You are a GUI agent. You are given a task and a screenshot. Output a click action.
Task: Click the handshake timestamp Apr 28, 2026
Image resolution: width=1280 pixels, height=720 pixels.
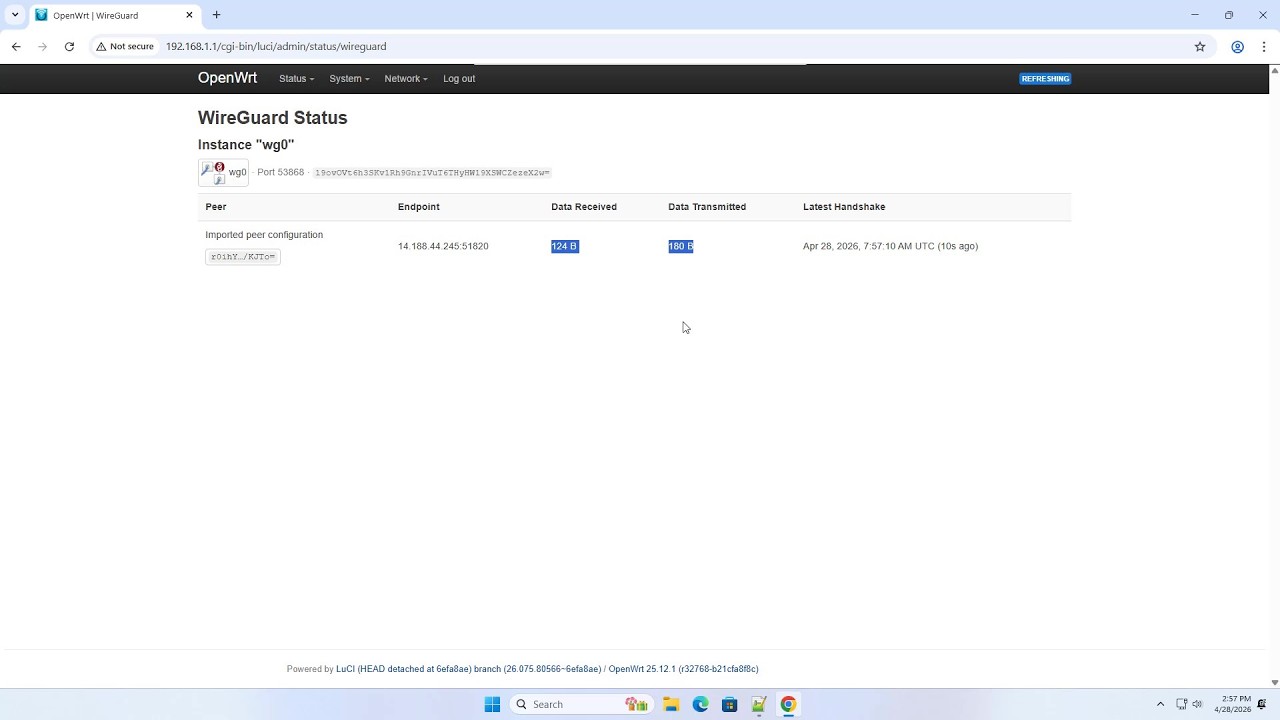pos(890,246)
